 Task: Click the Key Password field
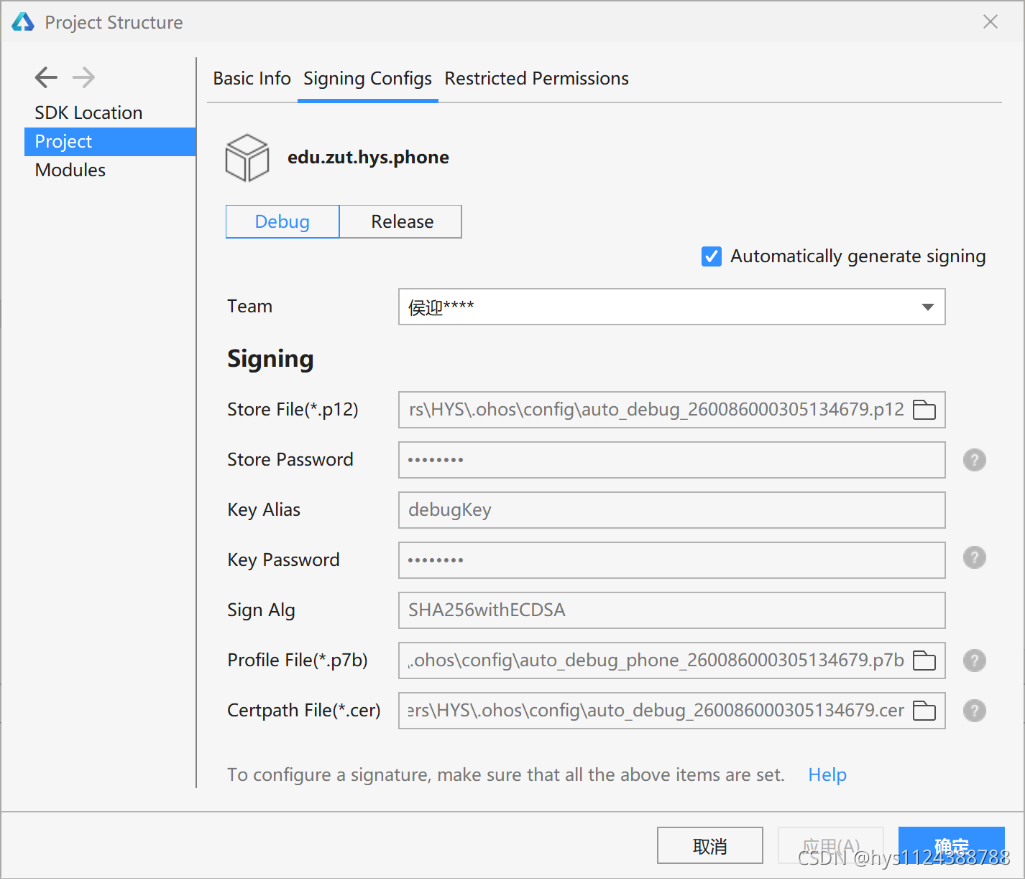click(671, 560)
